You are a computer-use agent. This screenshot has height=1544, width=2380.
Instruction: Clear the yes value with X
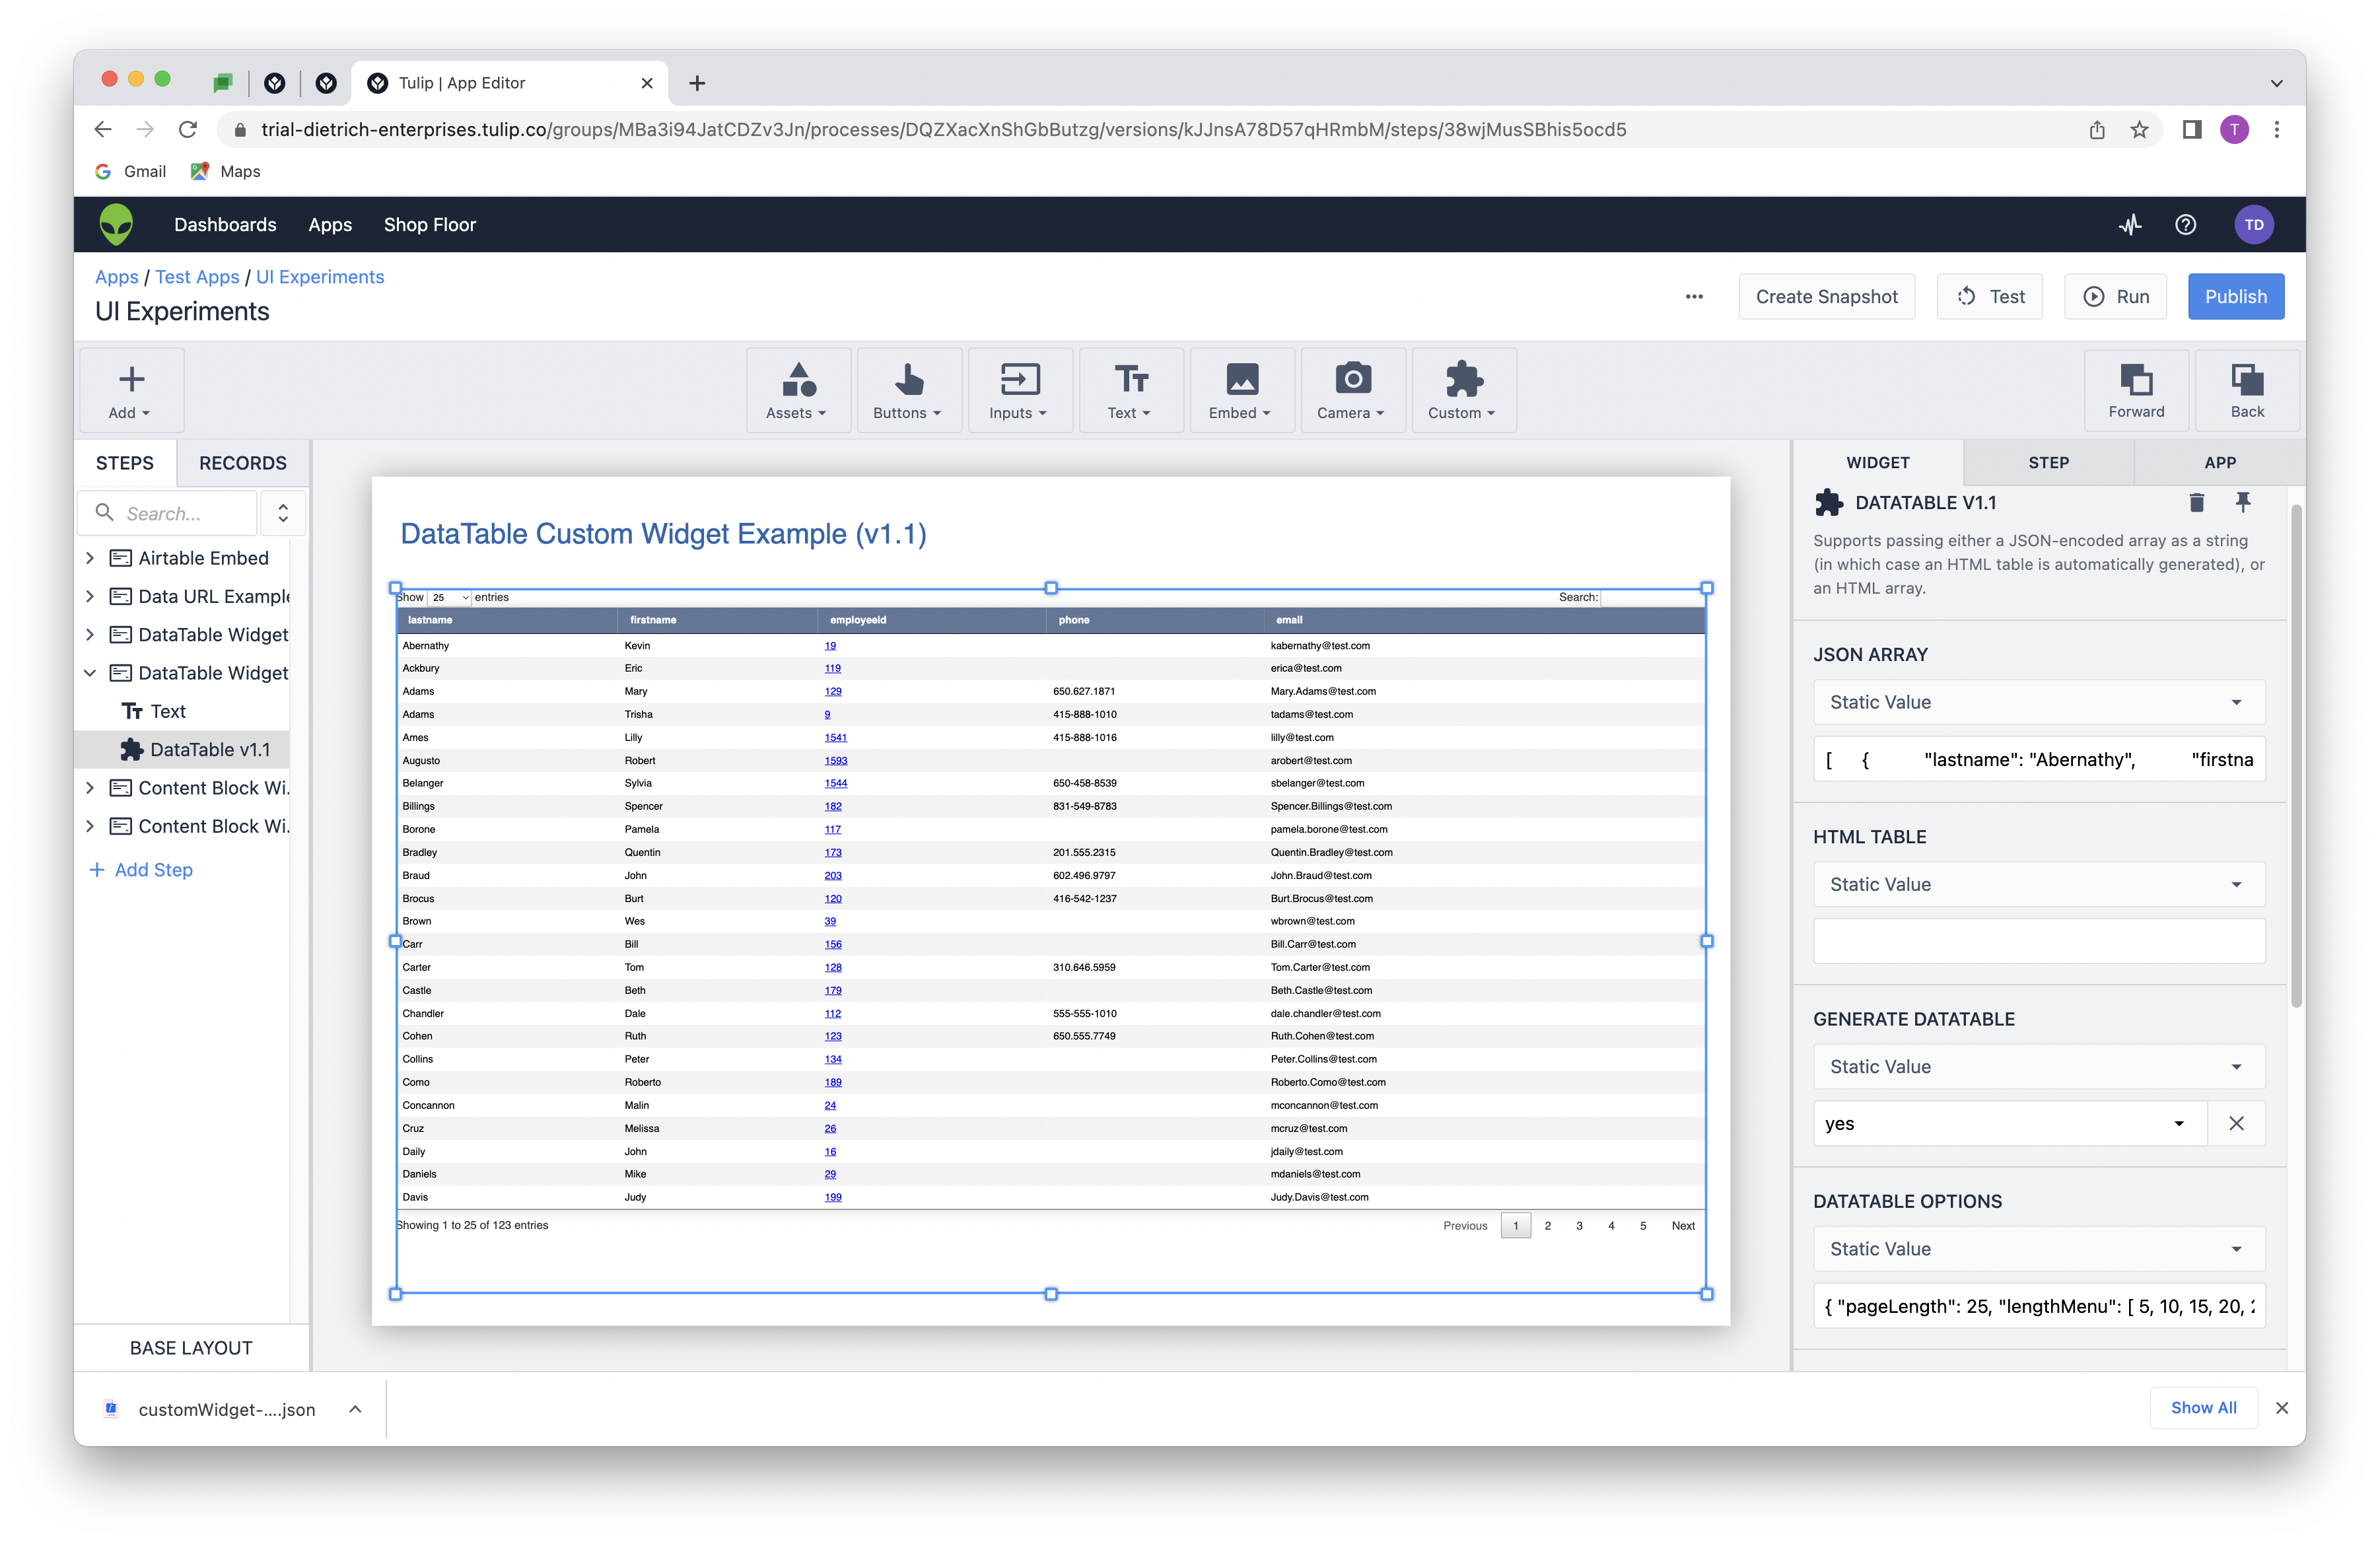point(2237,1123)
